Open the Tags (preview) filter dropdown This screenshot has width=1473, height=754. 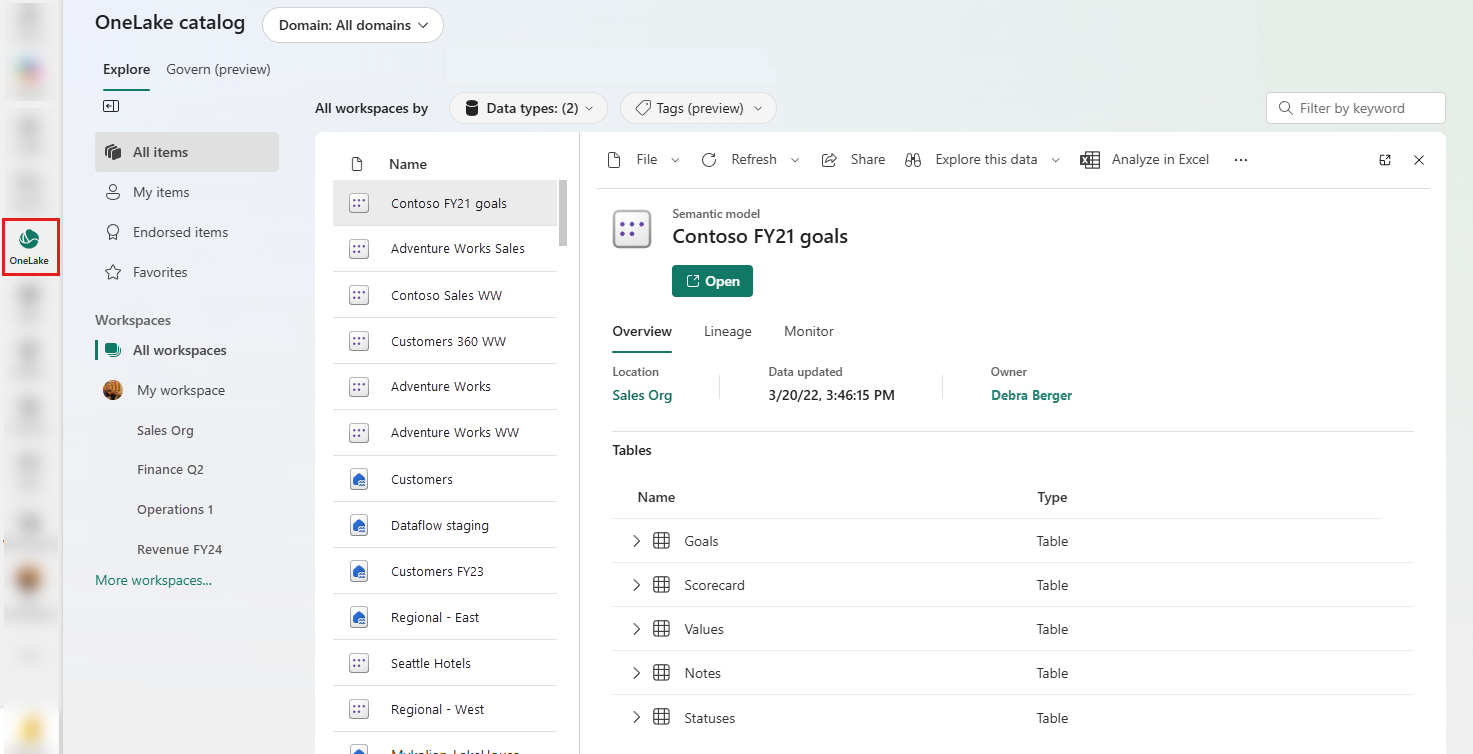[x=698, y=108]
